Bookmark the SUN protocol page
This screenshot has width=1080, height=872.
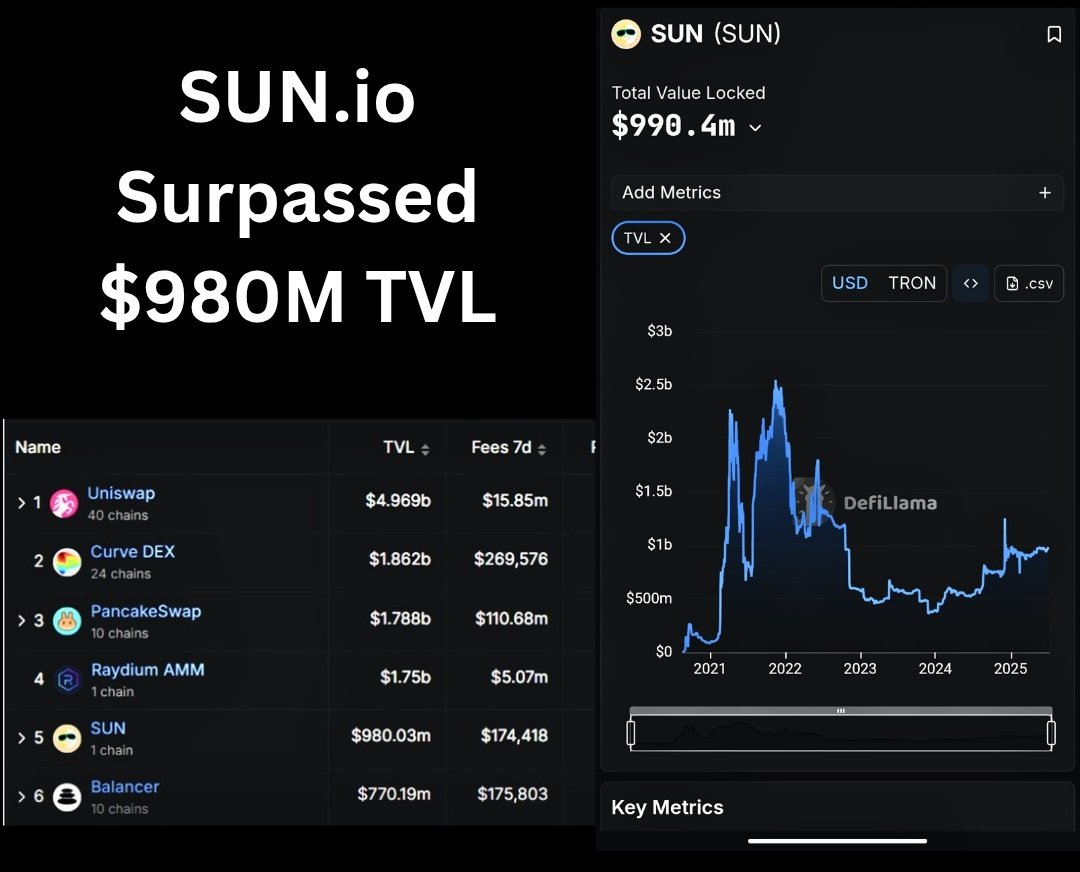1053,34
